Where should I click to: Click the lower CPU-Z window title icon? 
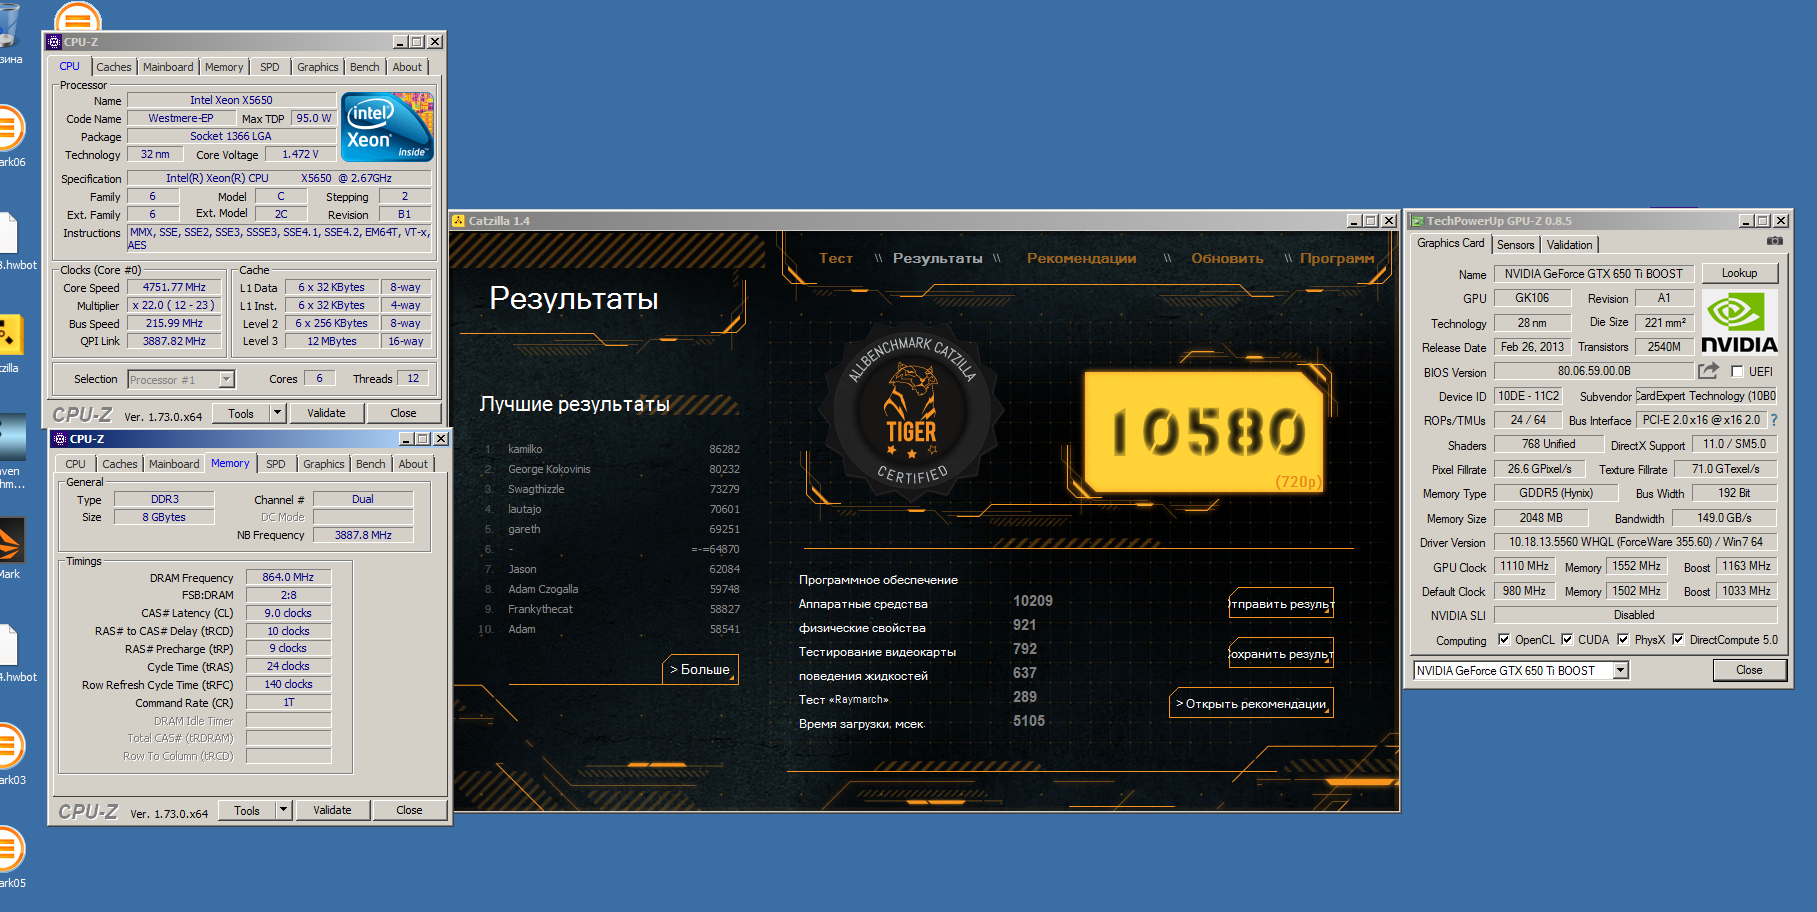[60, 439]
